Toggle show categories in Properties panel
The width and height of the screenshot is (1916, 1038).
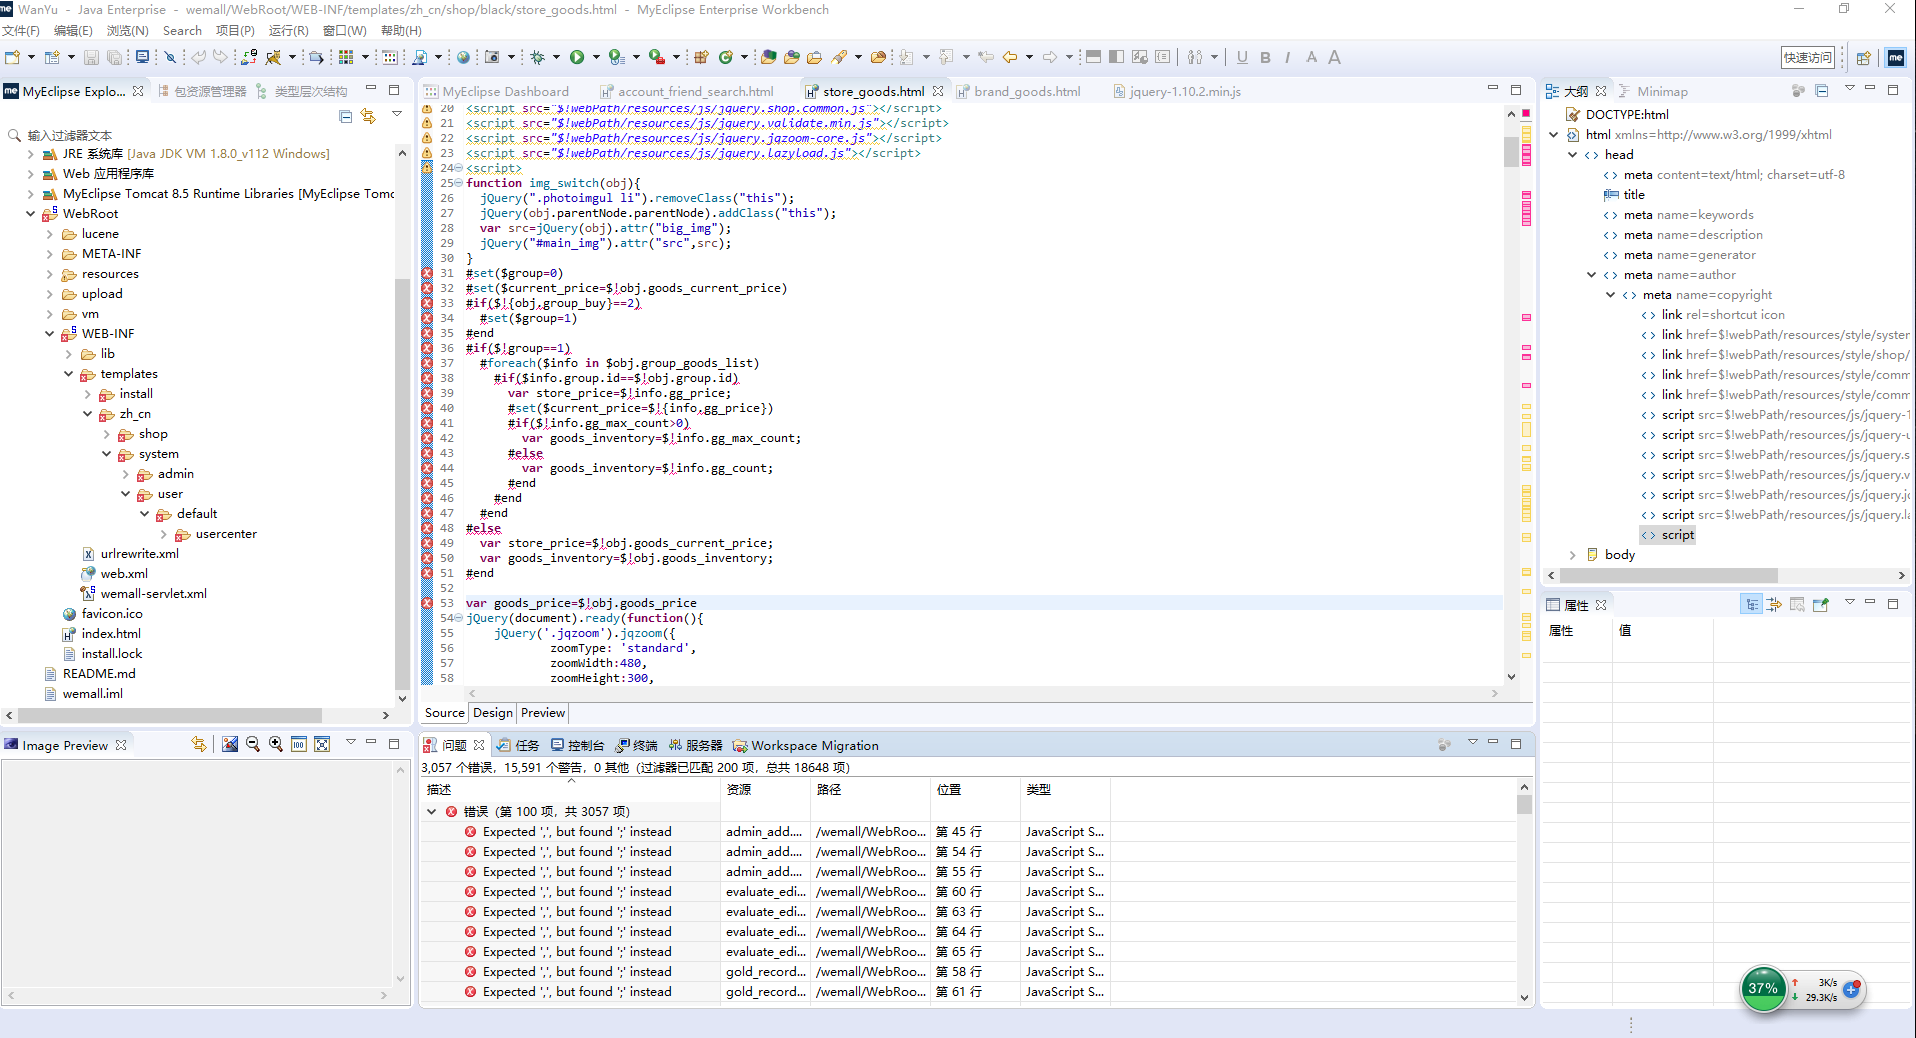tap(1751, 604)
